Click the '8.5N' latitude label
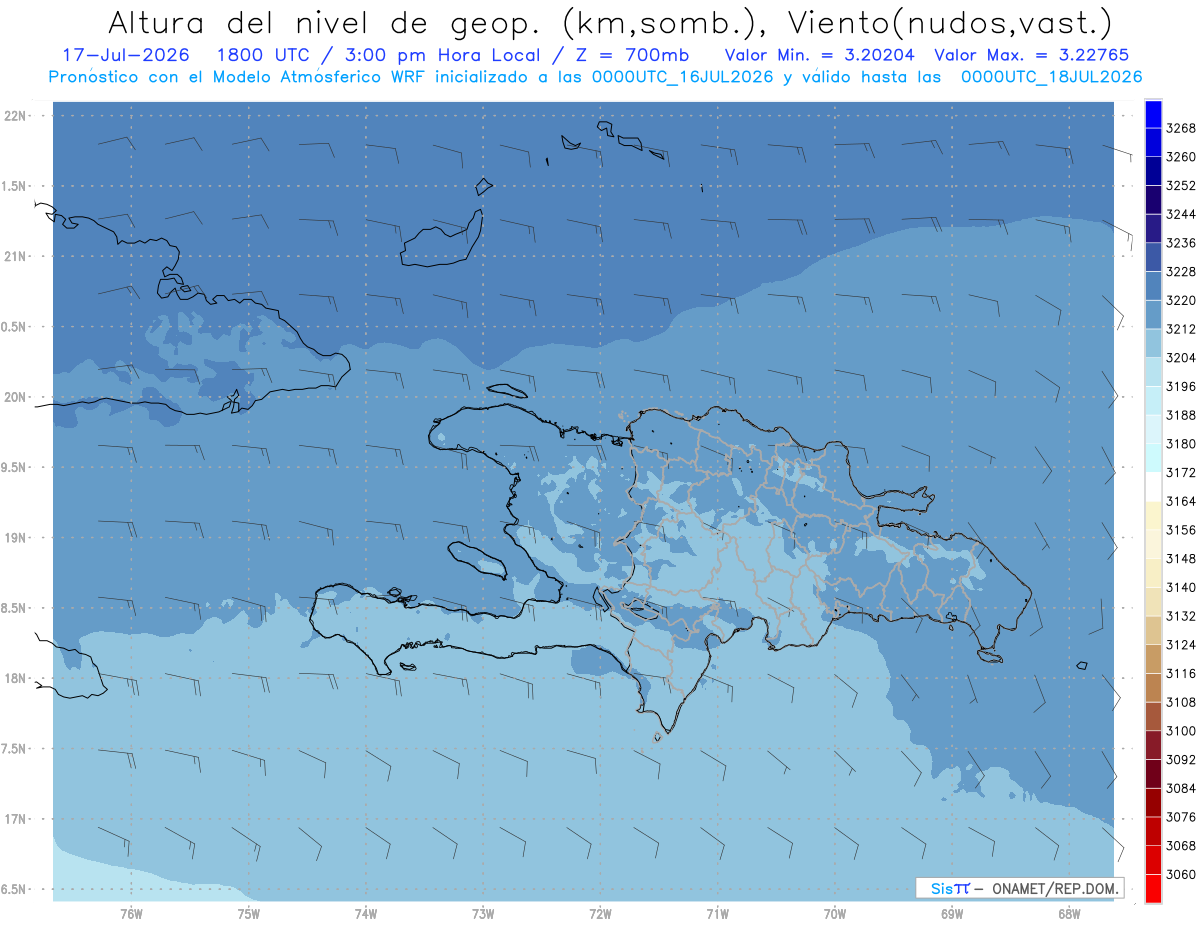 (x=15, y=608)
